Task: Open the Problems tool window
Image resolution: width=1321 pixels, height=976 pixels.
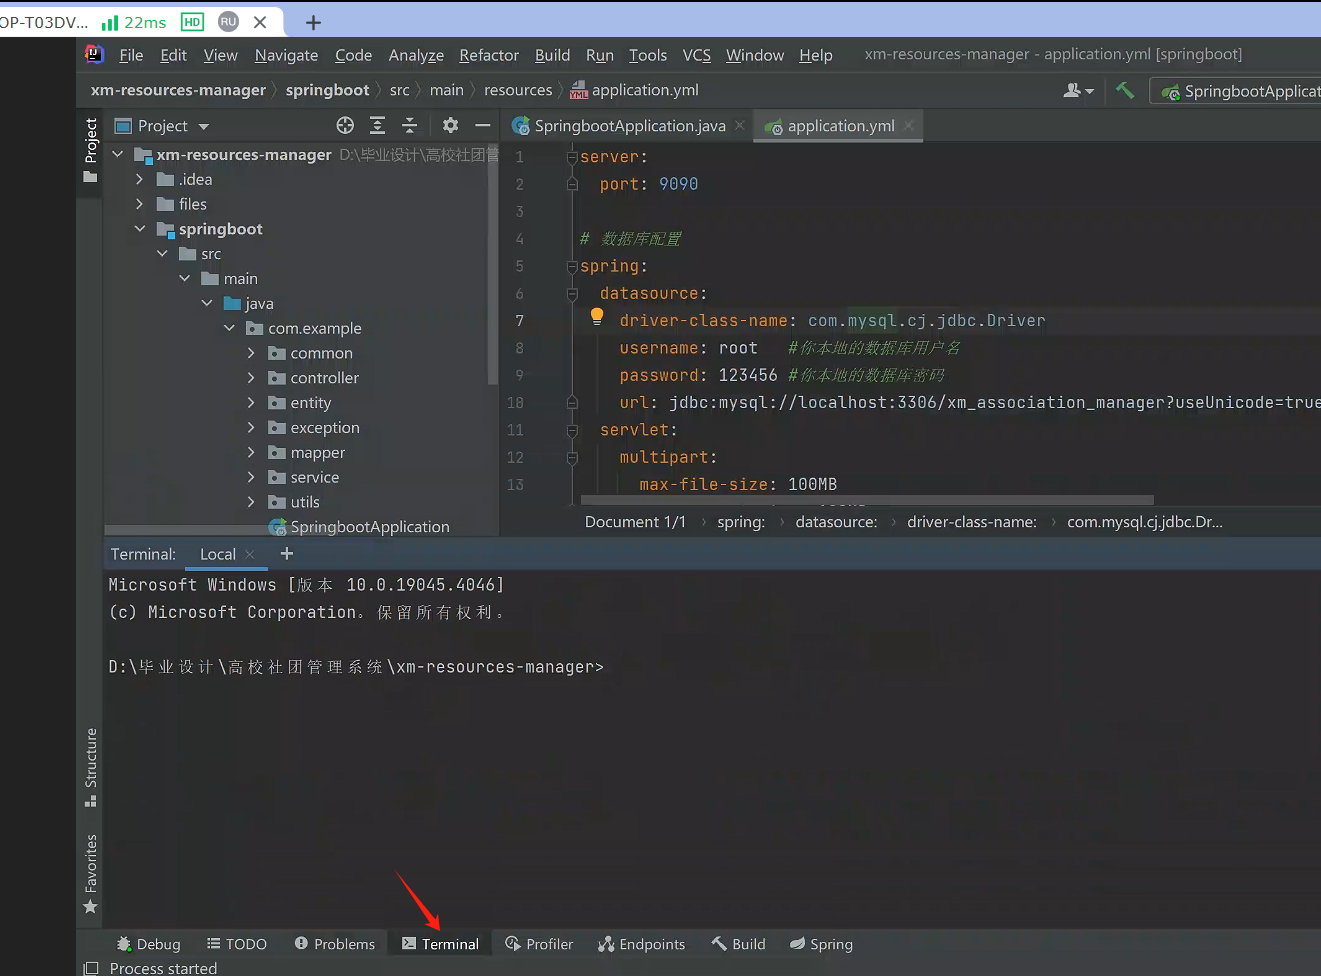Action: [335, 944]
